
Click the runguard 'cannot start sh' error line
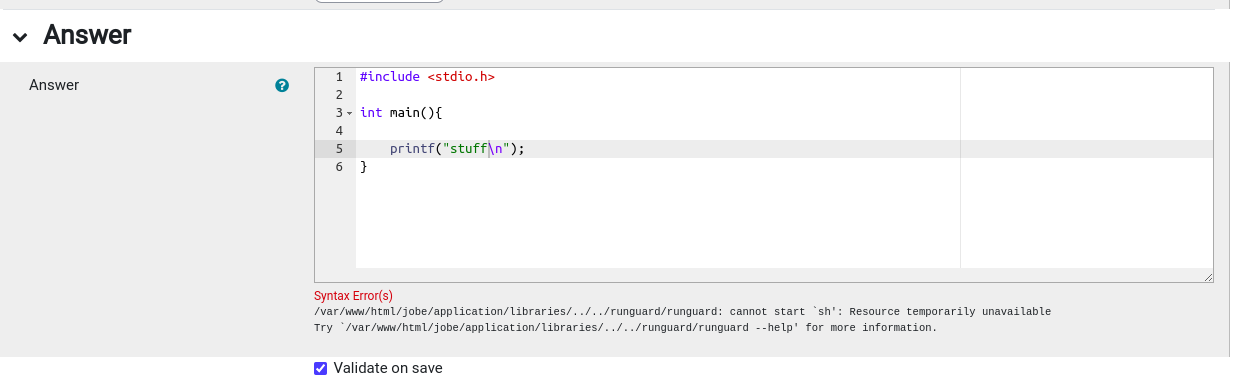click(682, 312)
